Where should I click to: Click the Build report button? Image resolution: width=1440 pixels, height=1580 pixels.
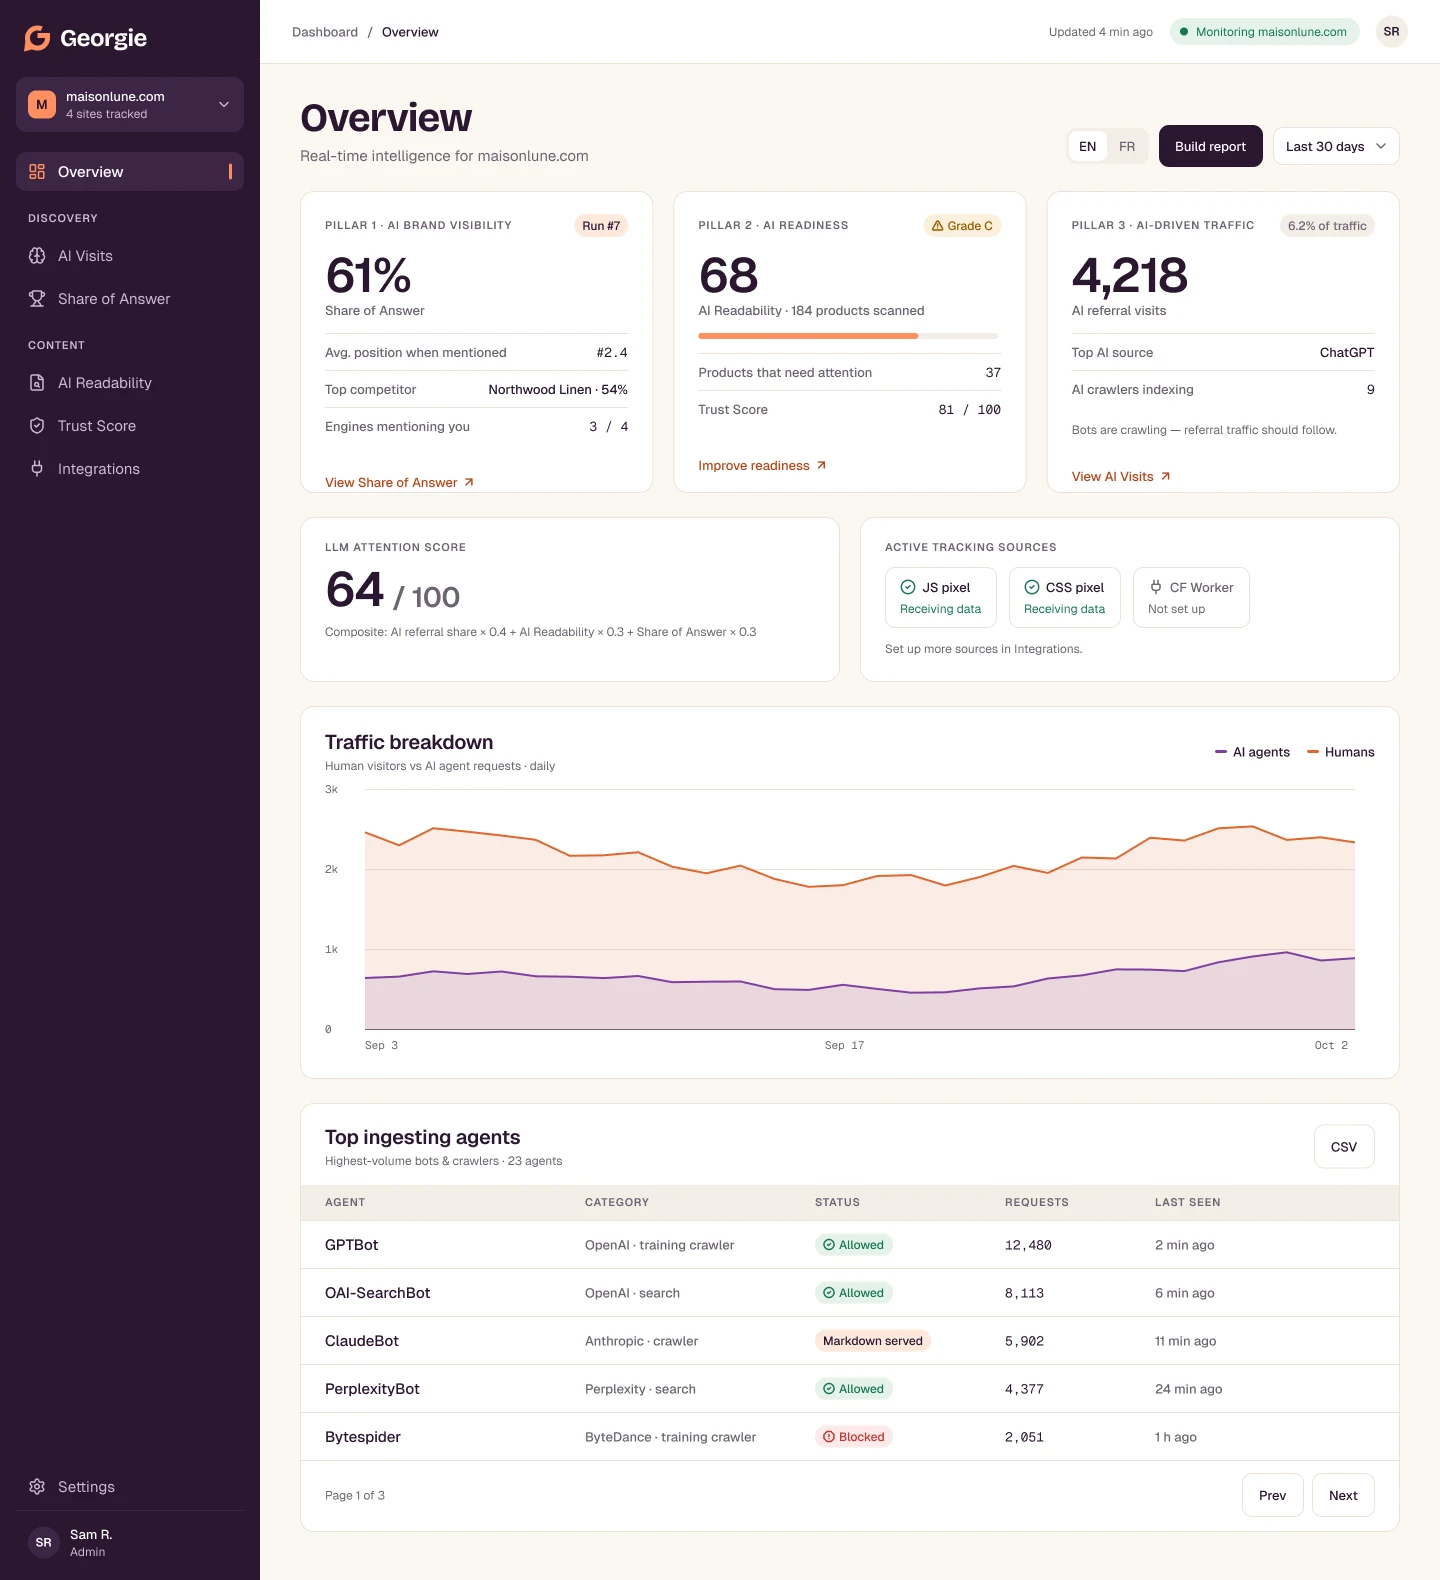click(x=1210, y=147)
